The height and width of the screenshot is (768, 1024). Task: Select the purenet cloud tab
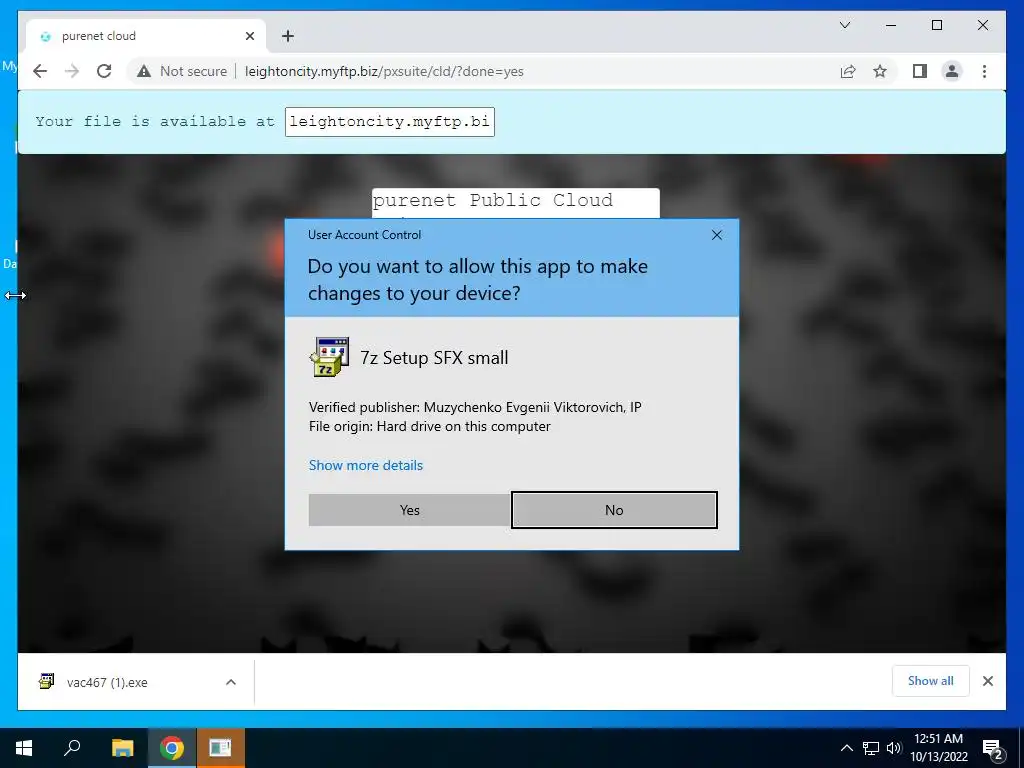(146, 36)
